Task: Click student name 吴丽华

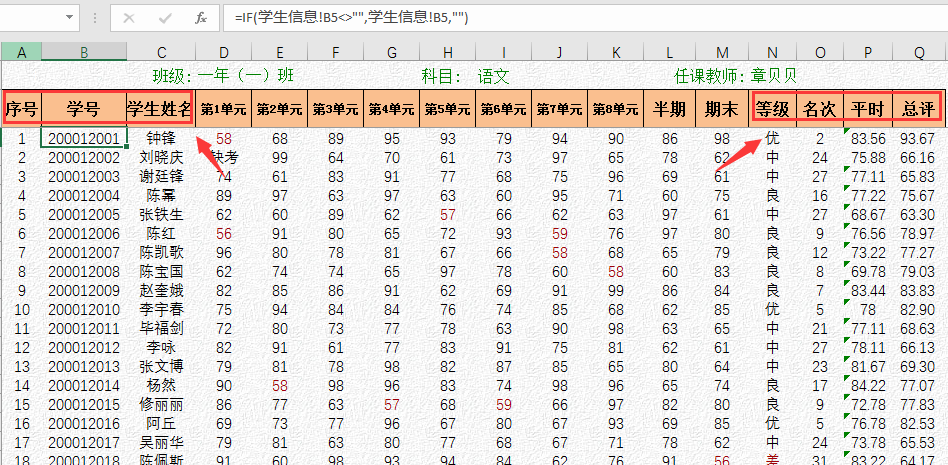Action: click(161, 441)
